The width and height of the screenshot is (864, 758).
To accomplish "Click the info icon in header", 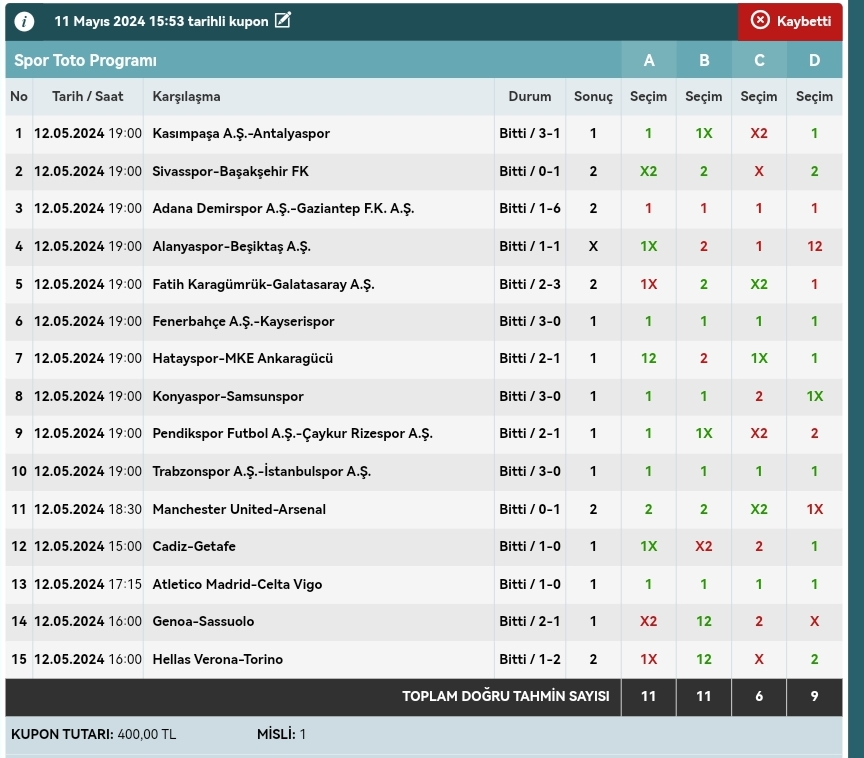I will click(x=24, y=21).
